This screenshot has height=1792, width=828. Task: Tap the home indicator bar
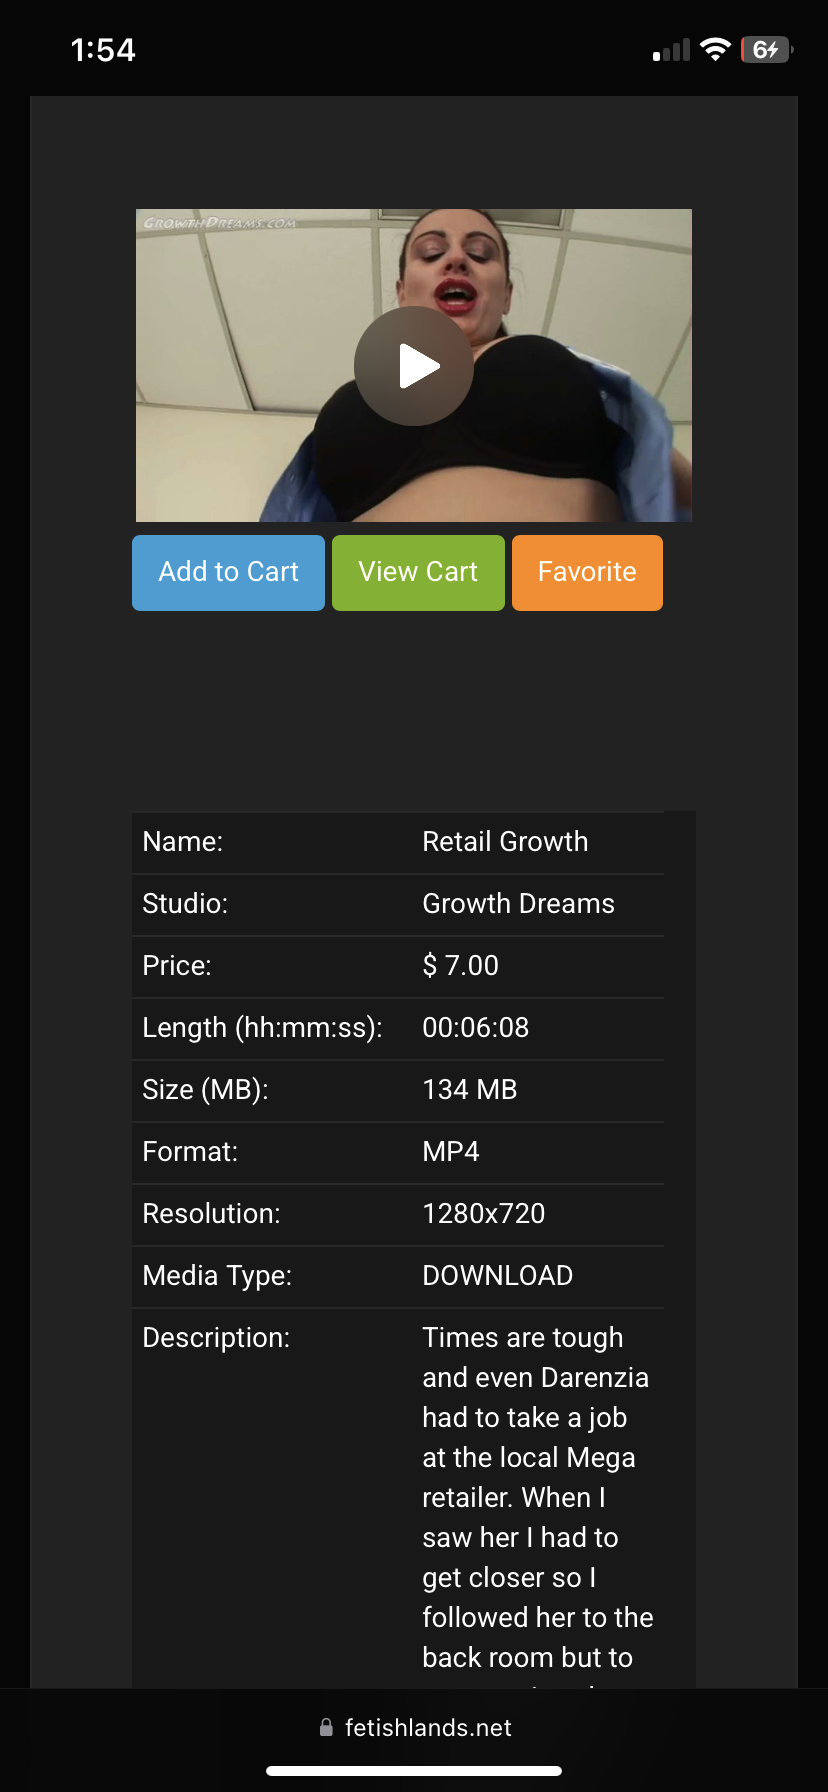coord(414,1771)
